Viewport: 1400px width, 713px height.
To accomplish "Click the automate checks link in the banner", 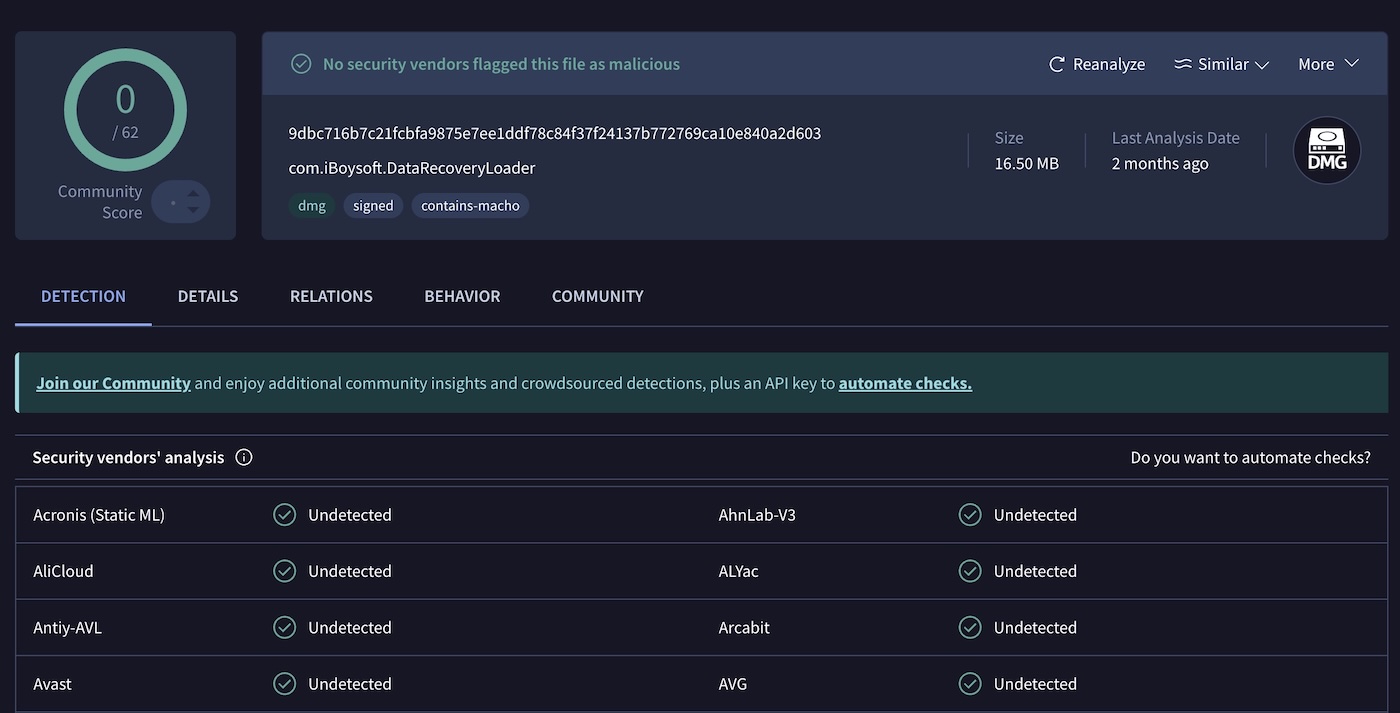I will tap(904, 382).
